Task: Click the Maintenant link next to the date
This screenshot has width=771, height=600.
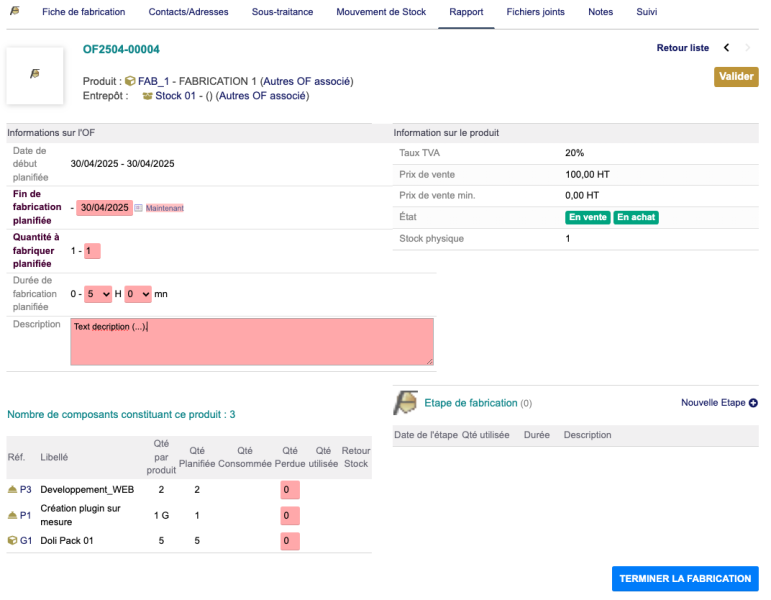Action: click(165, 208)
